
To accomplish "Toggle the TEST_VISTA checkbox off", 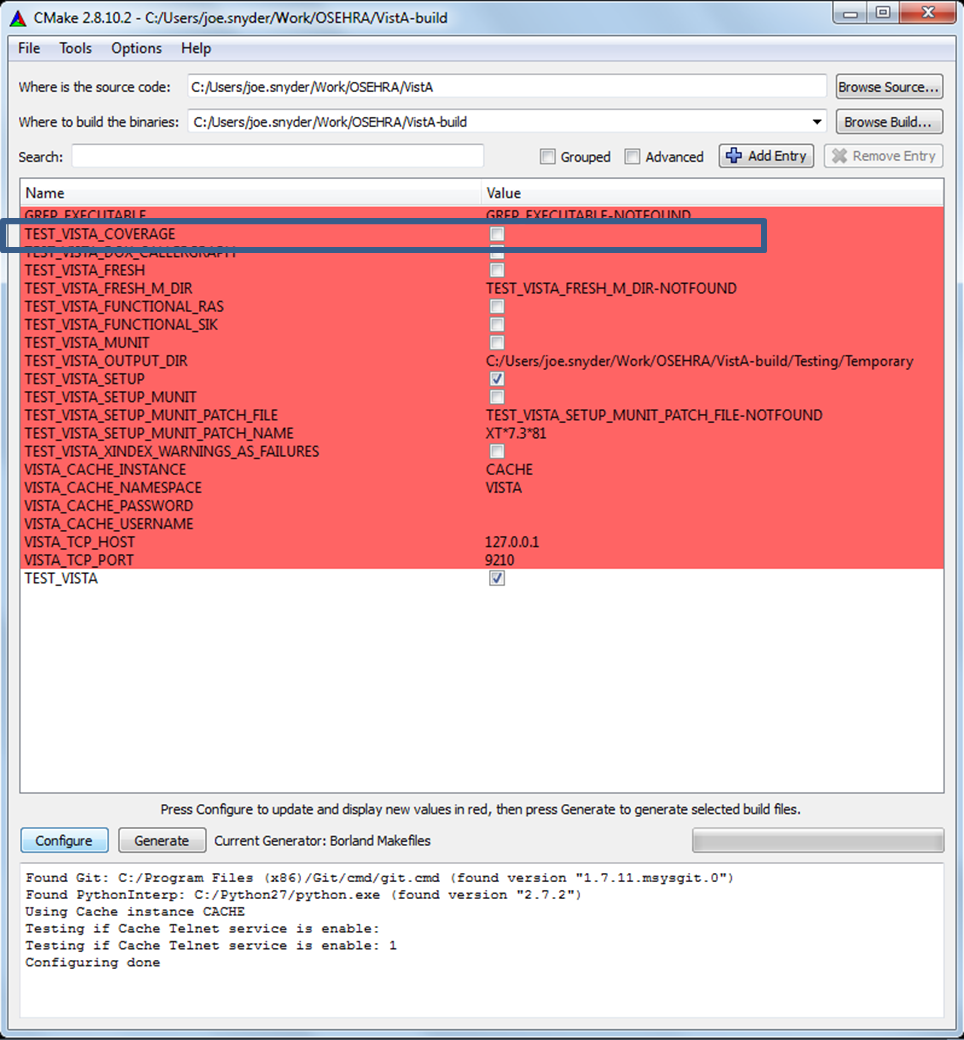I will pos(497,578).
